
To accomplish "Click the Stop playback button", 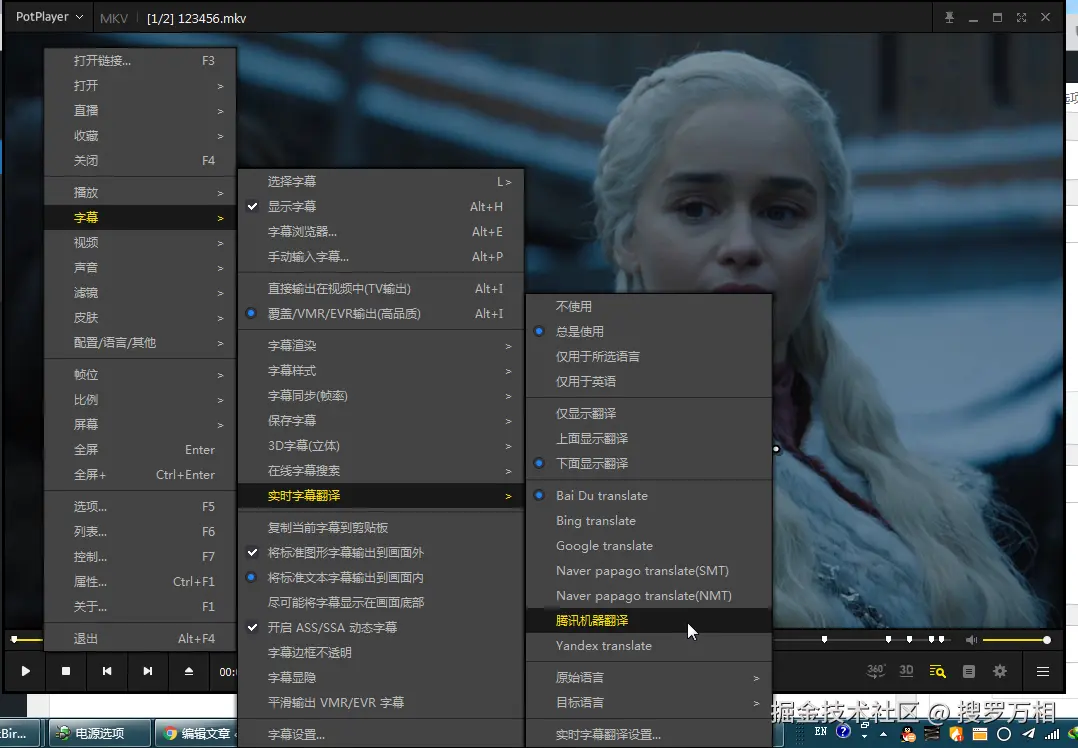I will tap(66, 671).
